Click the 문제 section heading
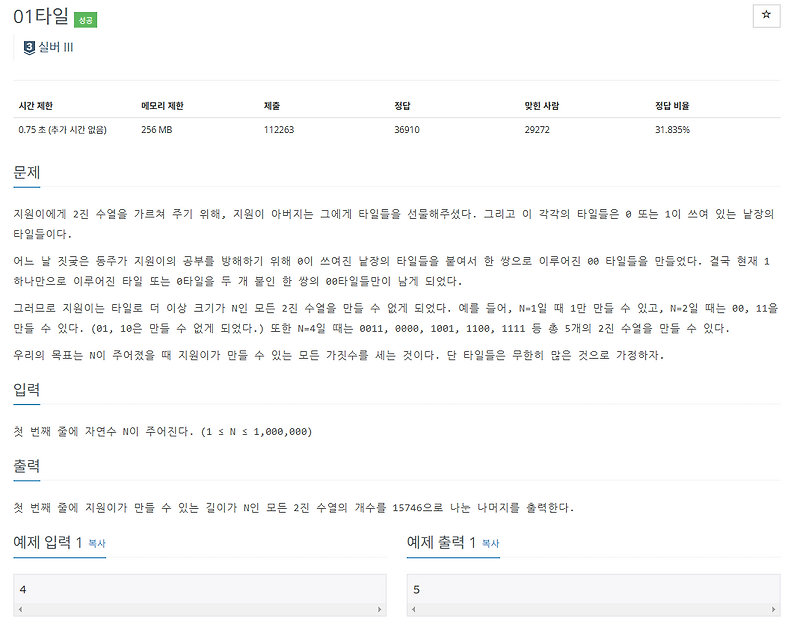The image size is (800, 624). (x=27, y=173)
